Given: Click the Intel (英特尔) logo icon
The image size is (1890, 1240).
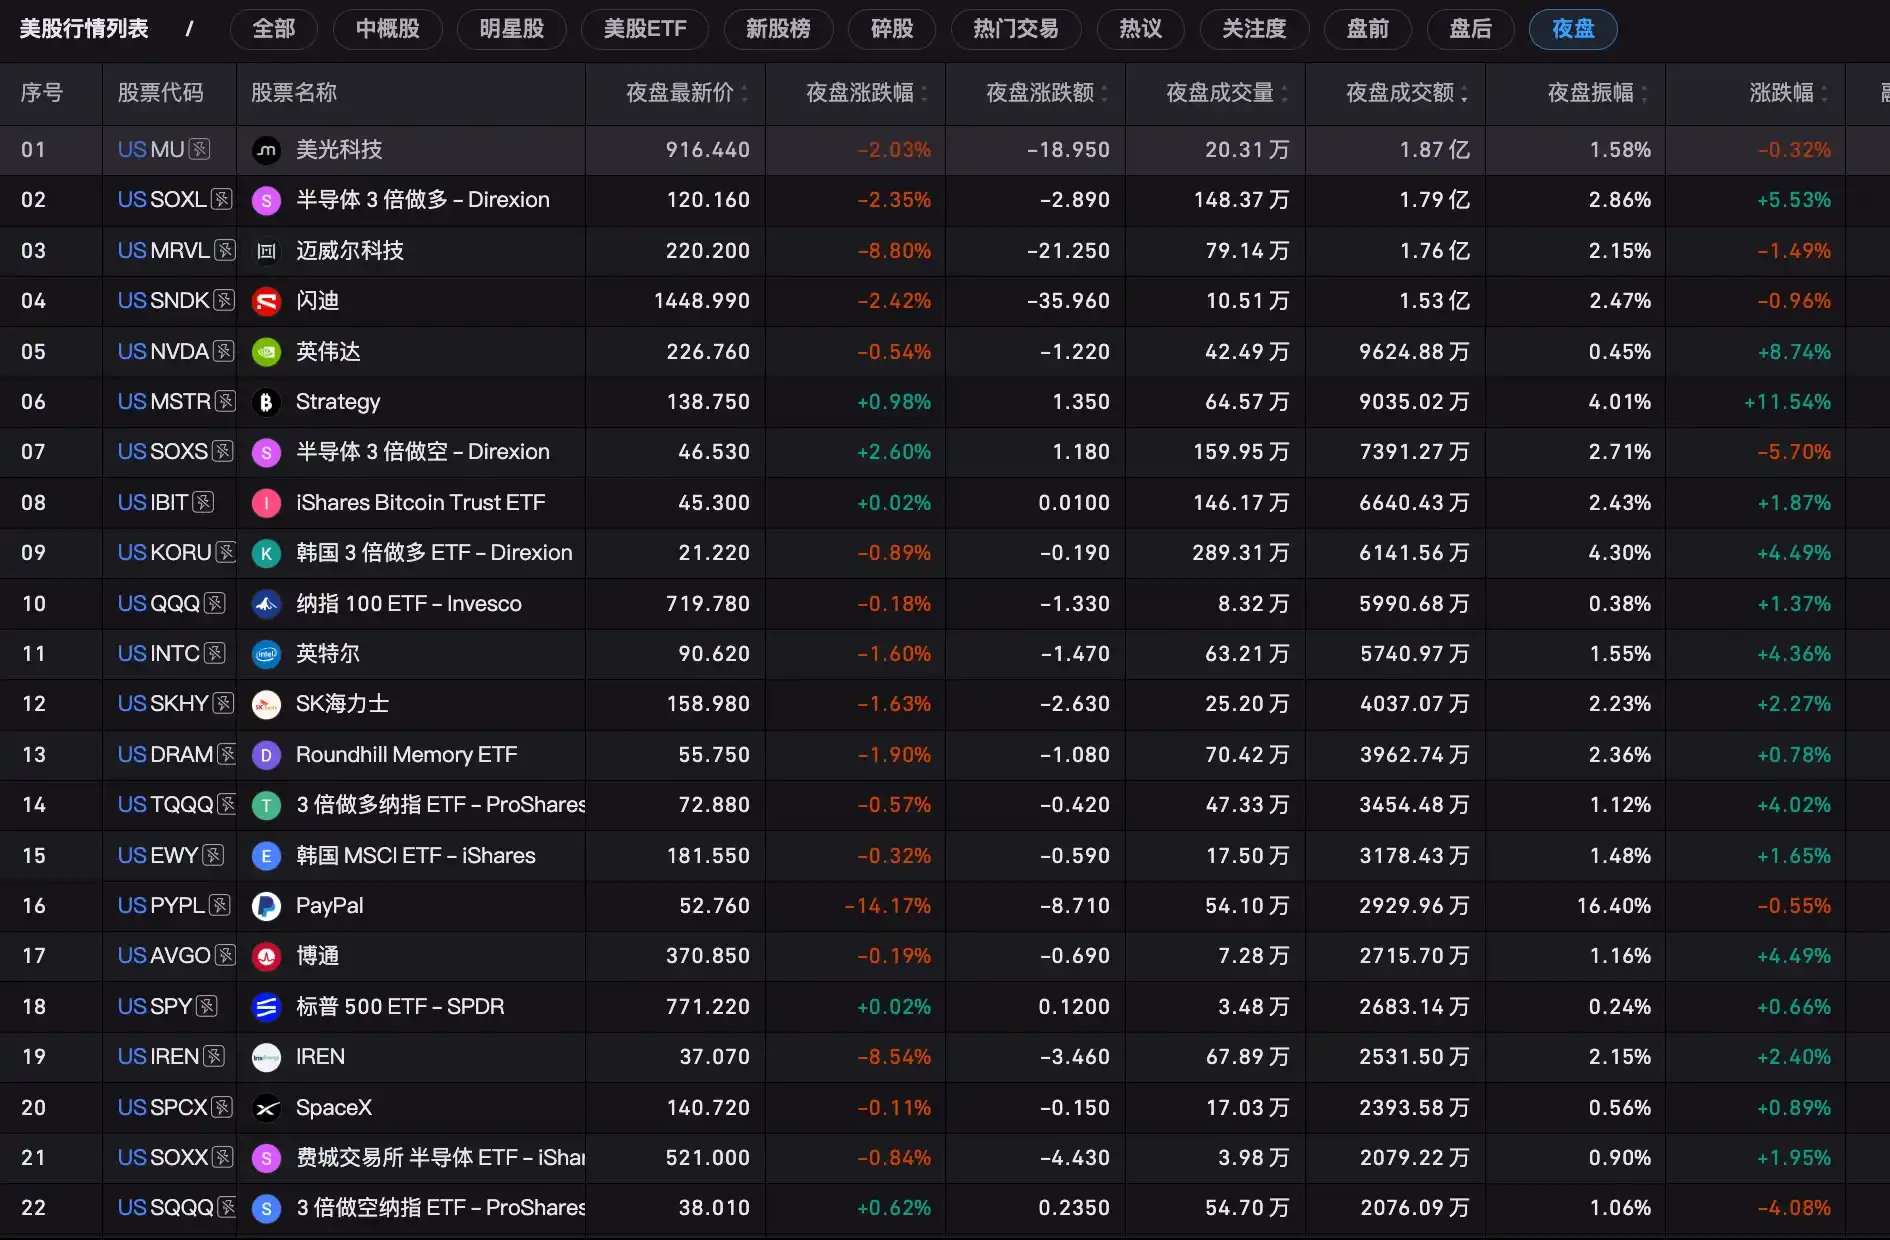Looking at the screenshot, I should tap(266, 654).
